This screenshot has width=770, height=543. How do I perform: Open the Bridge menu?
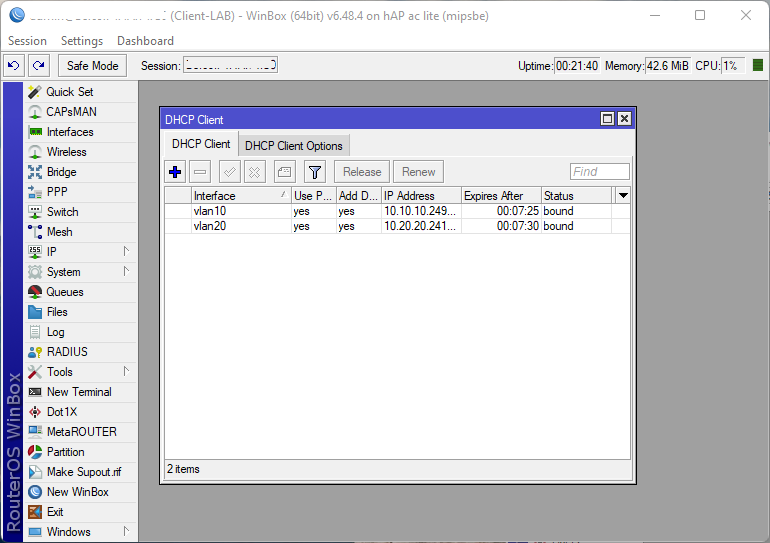(x=81, y=172)
